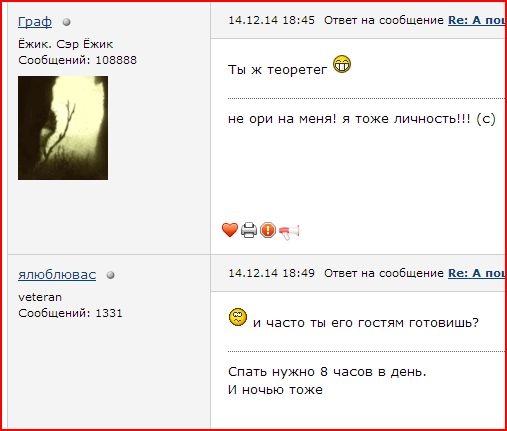Click the red exclamation report icon
507x431 pixels.
tap(268, 230)
